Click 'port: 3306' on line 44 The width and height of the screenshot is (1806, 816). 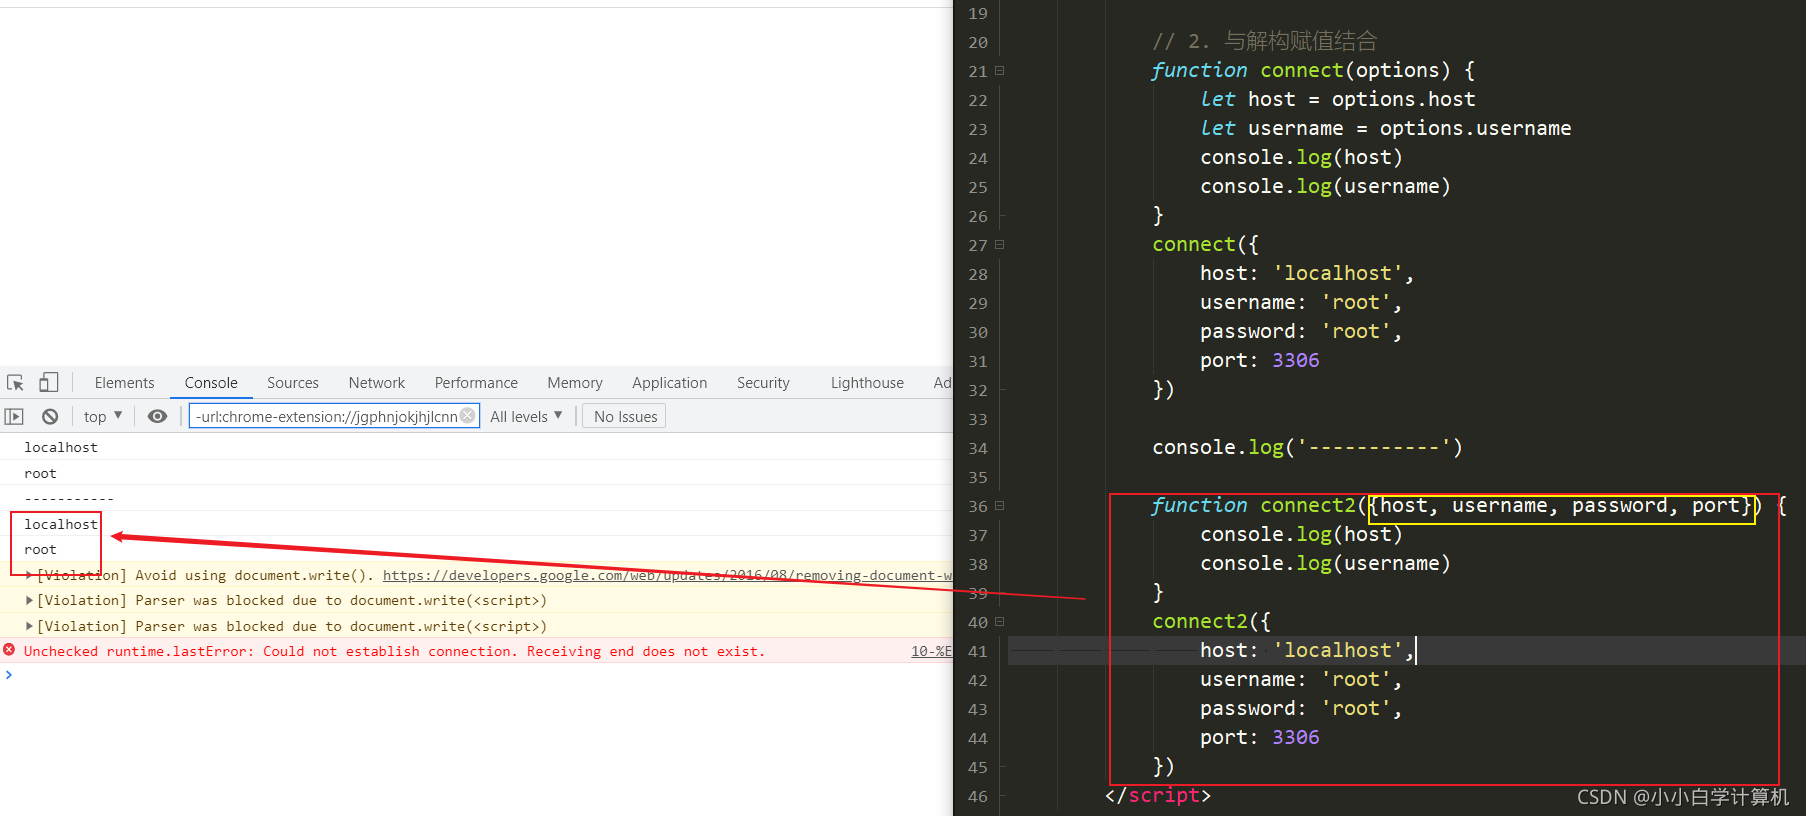click(1260, 737)
